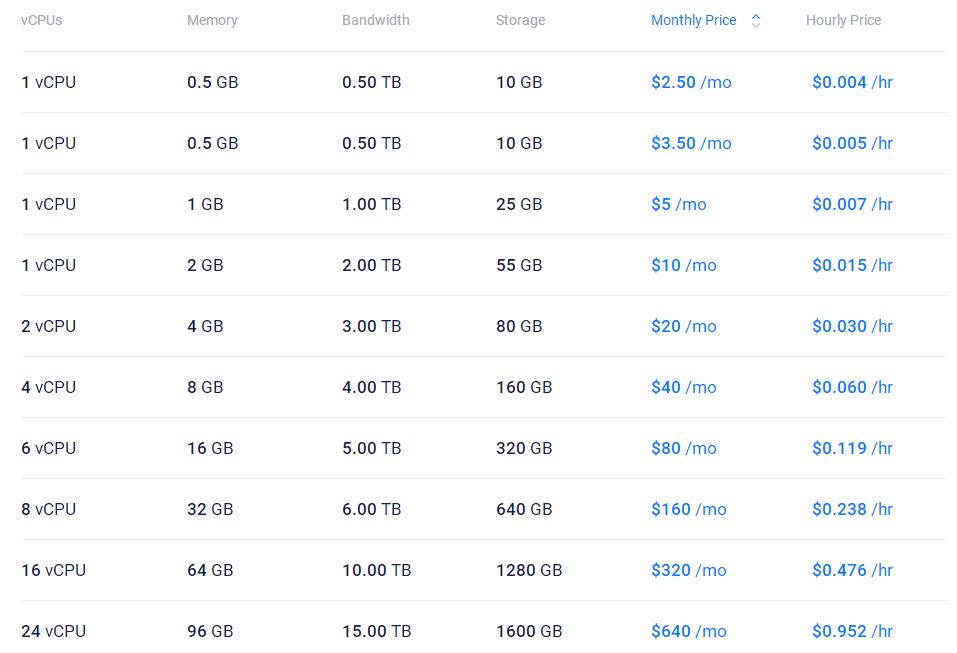Select the $3.50 /mo plan price

(x=691, y=144)
